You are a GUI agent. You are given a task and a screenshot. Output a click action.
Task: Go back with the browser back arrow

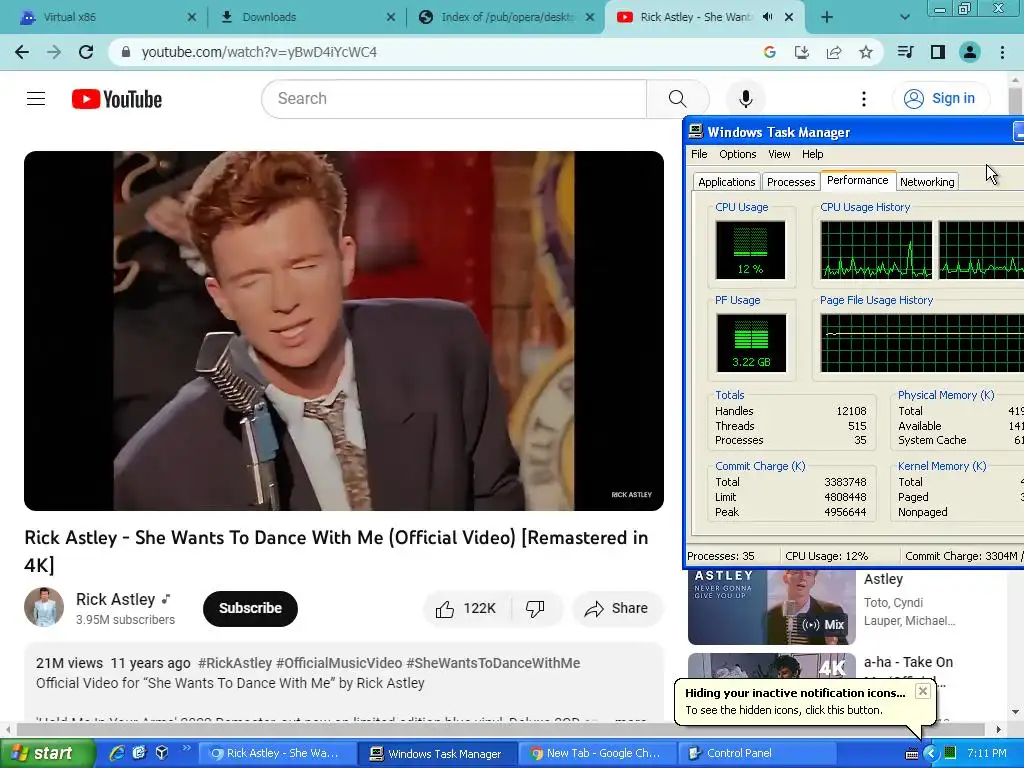point(22,52)
